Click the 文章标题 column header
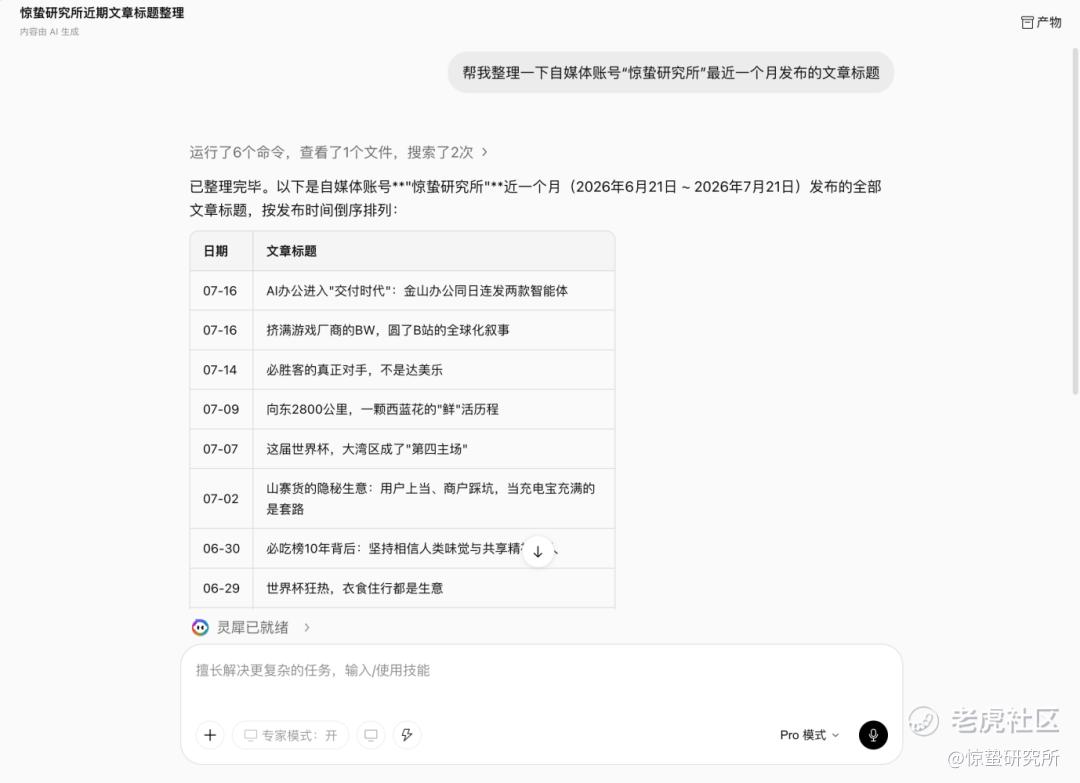This screenshot has height=783, width=1080. pos(291,251)
